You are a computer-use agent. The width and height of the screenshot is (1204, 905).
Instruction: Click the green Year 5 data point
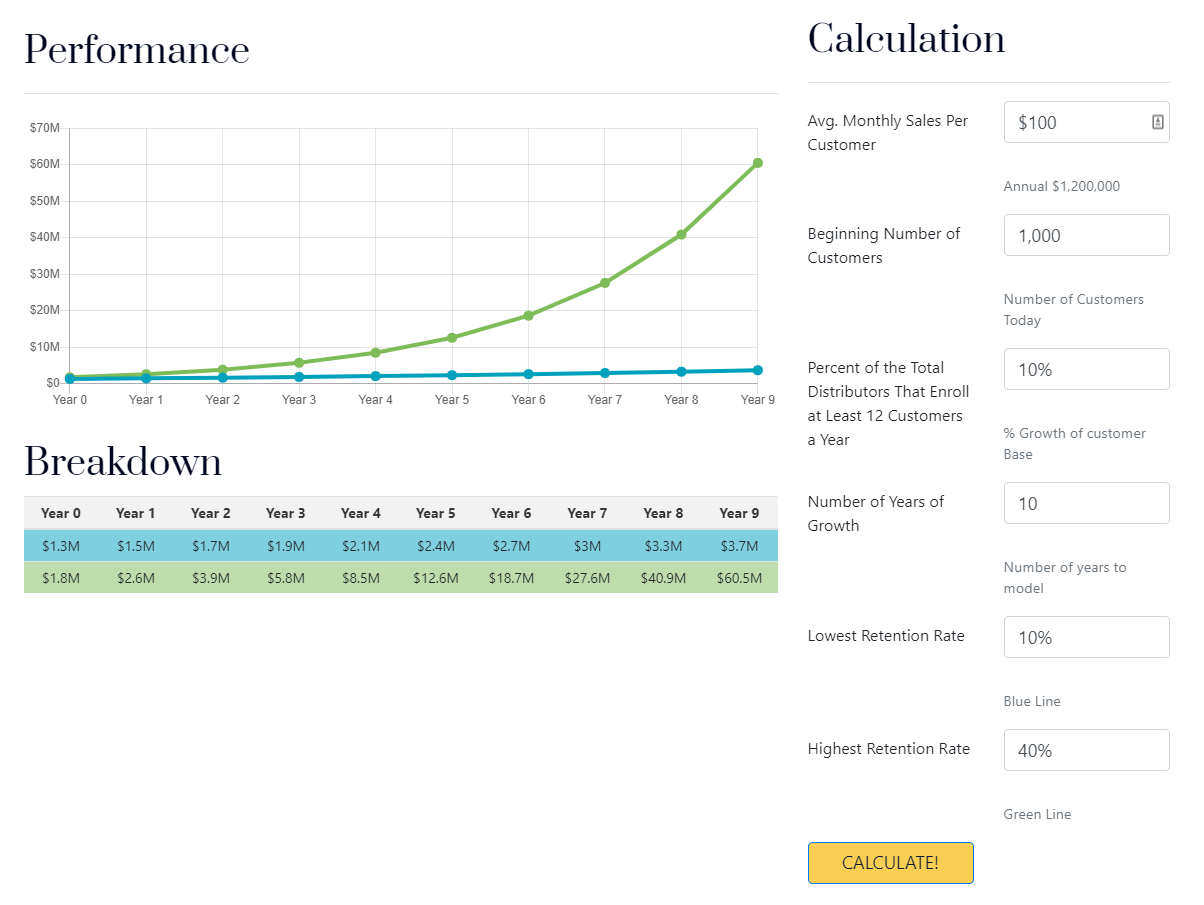tap(452, 338)
